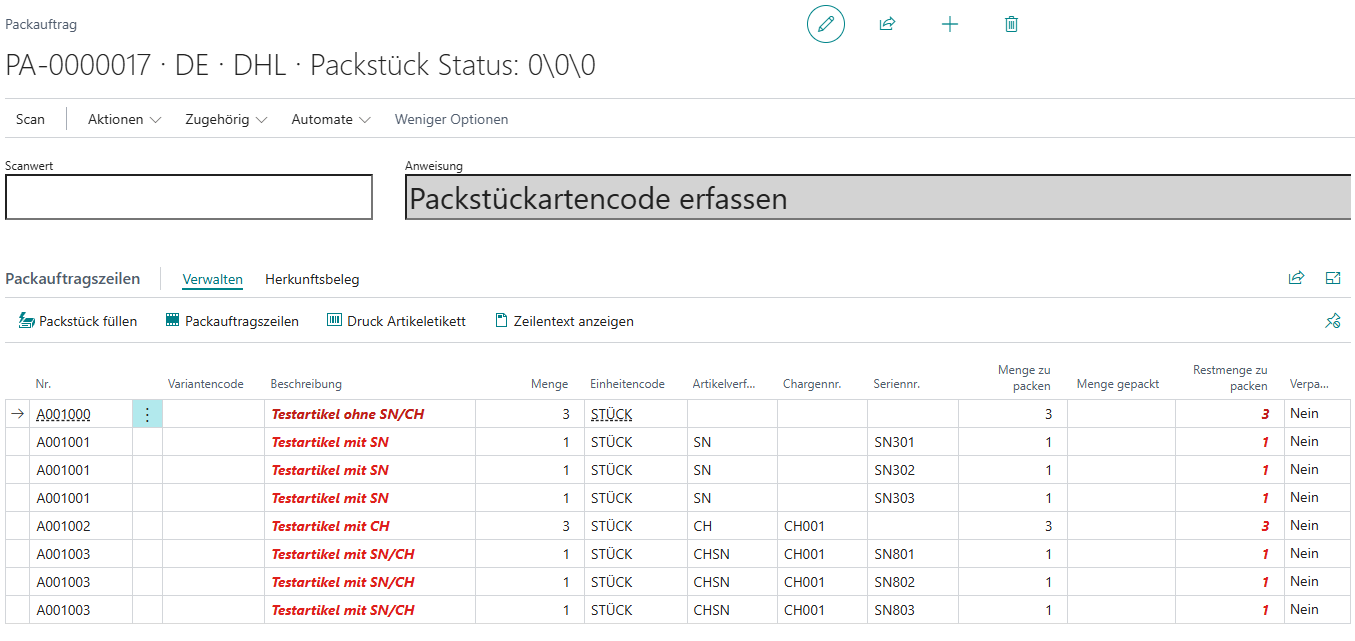Viewport: 1355px width, 641px height.
Task: Click the Scan button
Action: click(30, 119)
